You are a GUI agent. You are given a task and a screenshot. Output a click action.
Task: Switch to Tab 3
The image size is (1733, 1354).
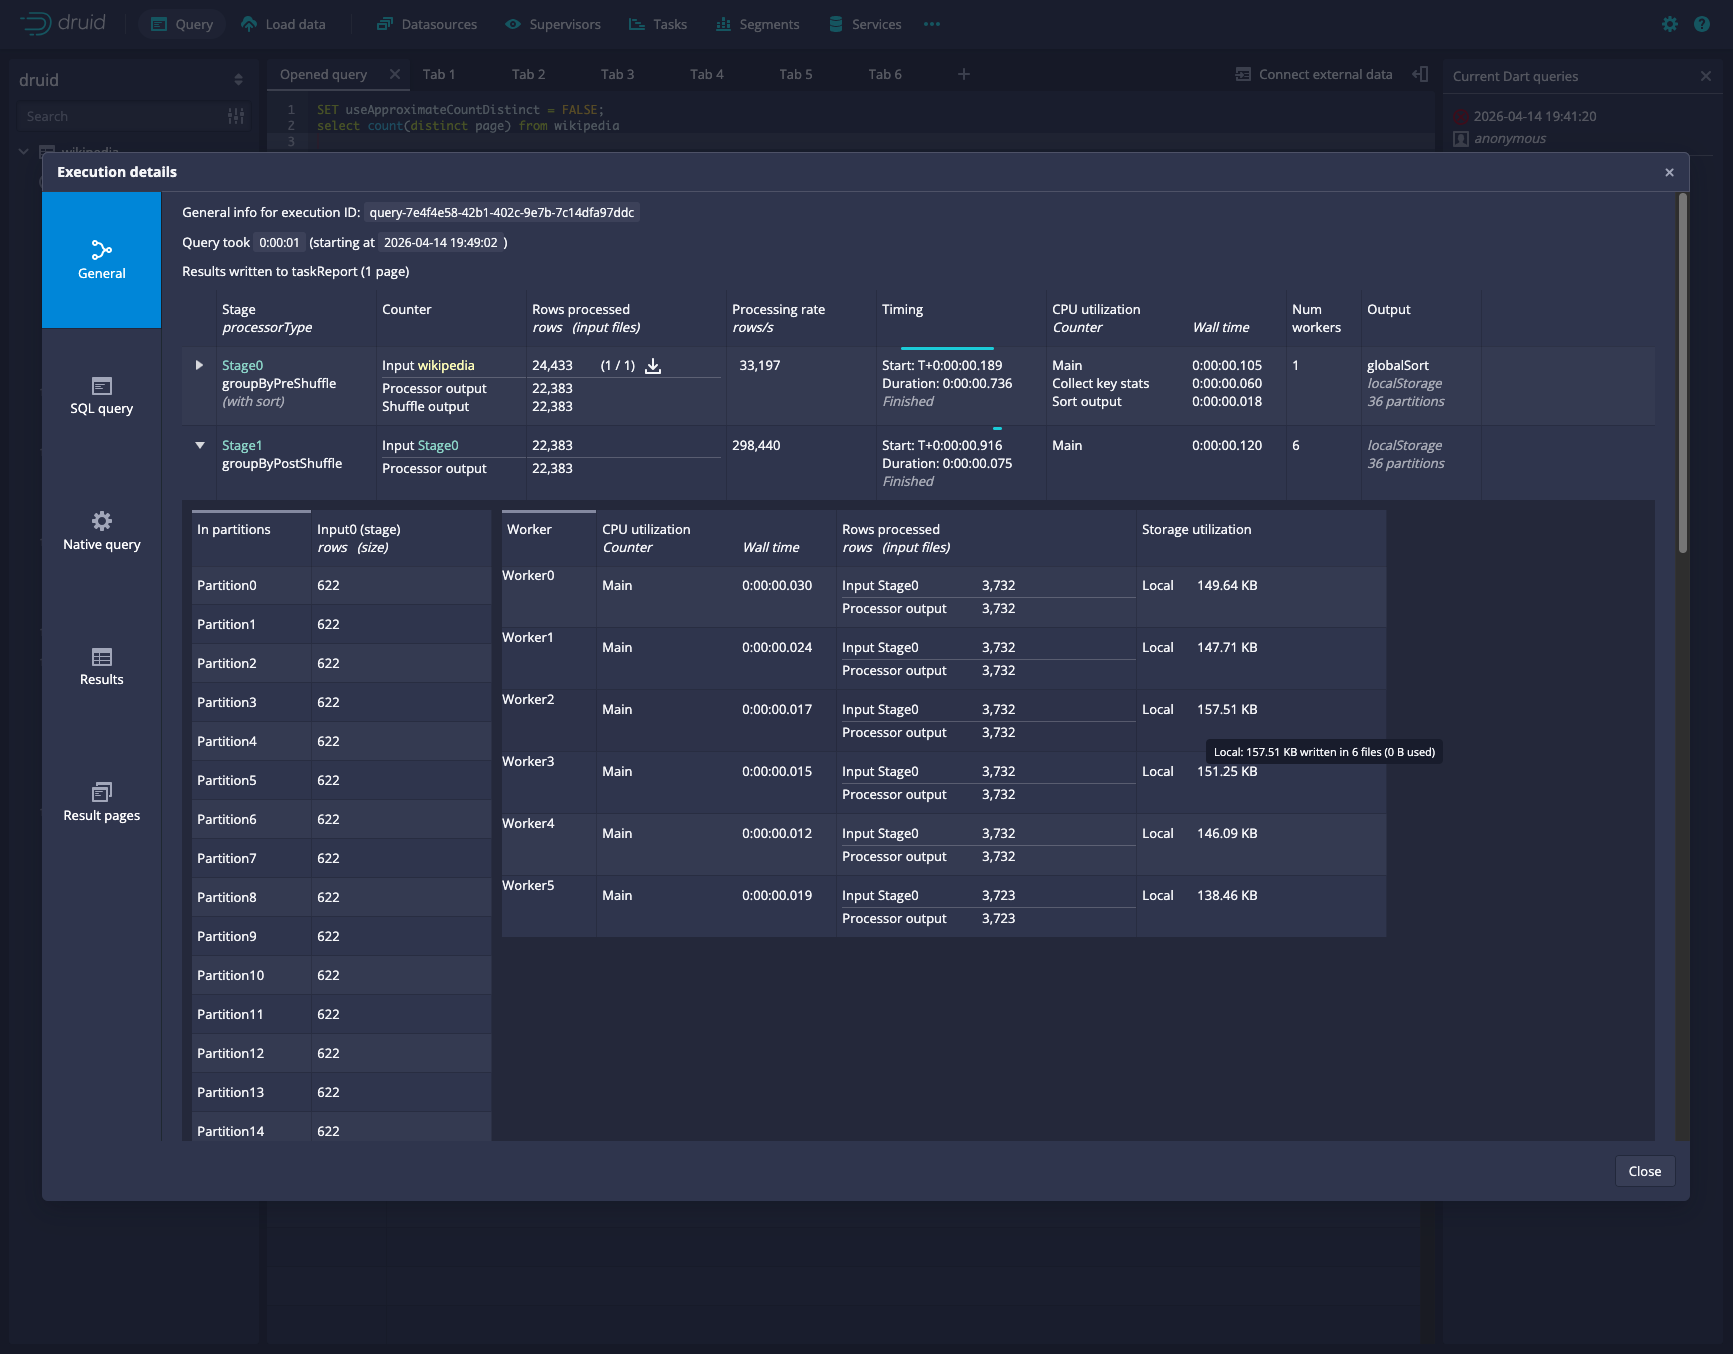pos(618,74)
